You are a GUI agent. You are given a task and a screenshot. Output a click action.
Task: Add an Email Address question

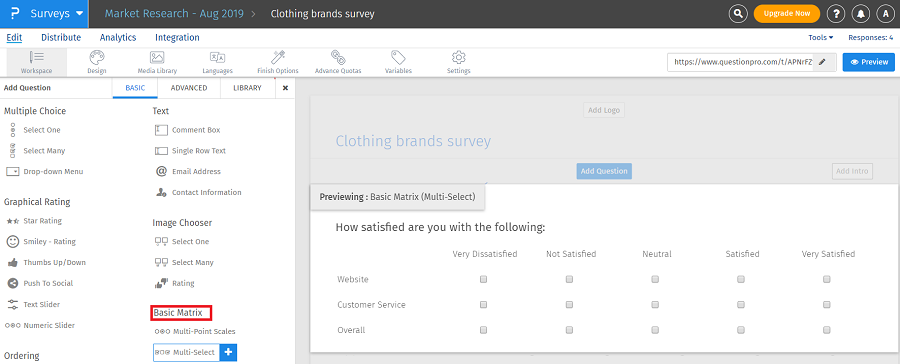pos(188,172)
